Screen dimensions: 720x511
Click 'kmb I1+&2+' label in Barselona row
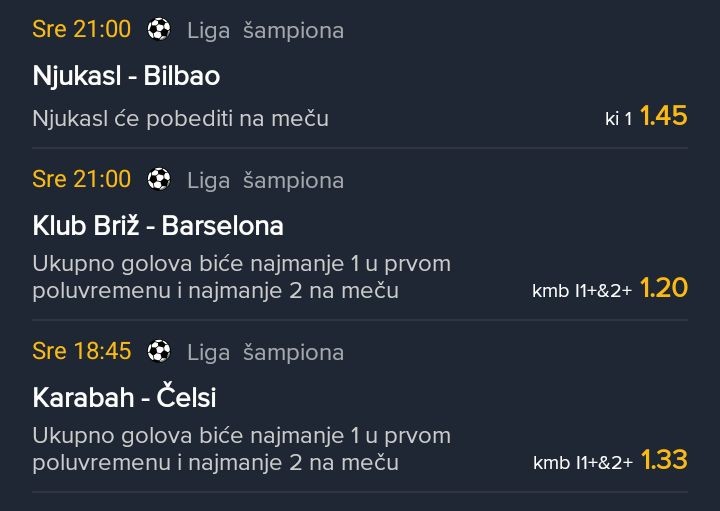[582, 291]
